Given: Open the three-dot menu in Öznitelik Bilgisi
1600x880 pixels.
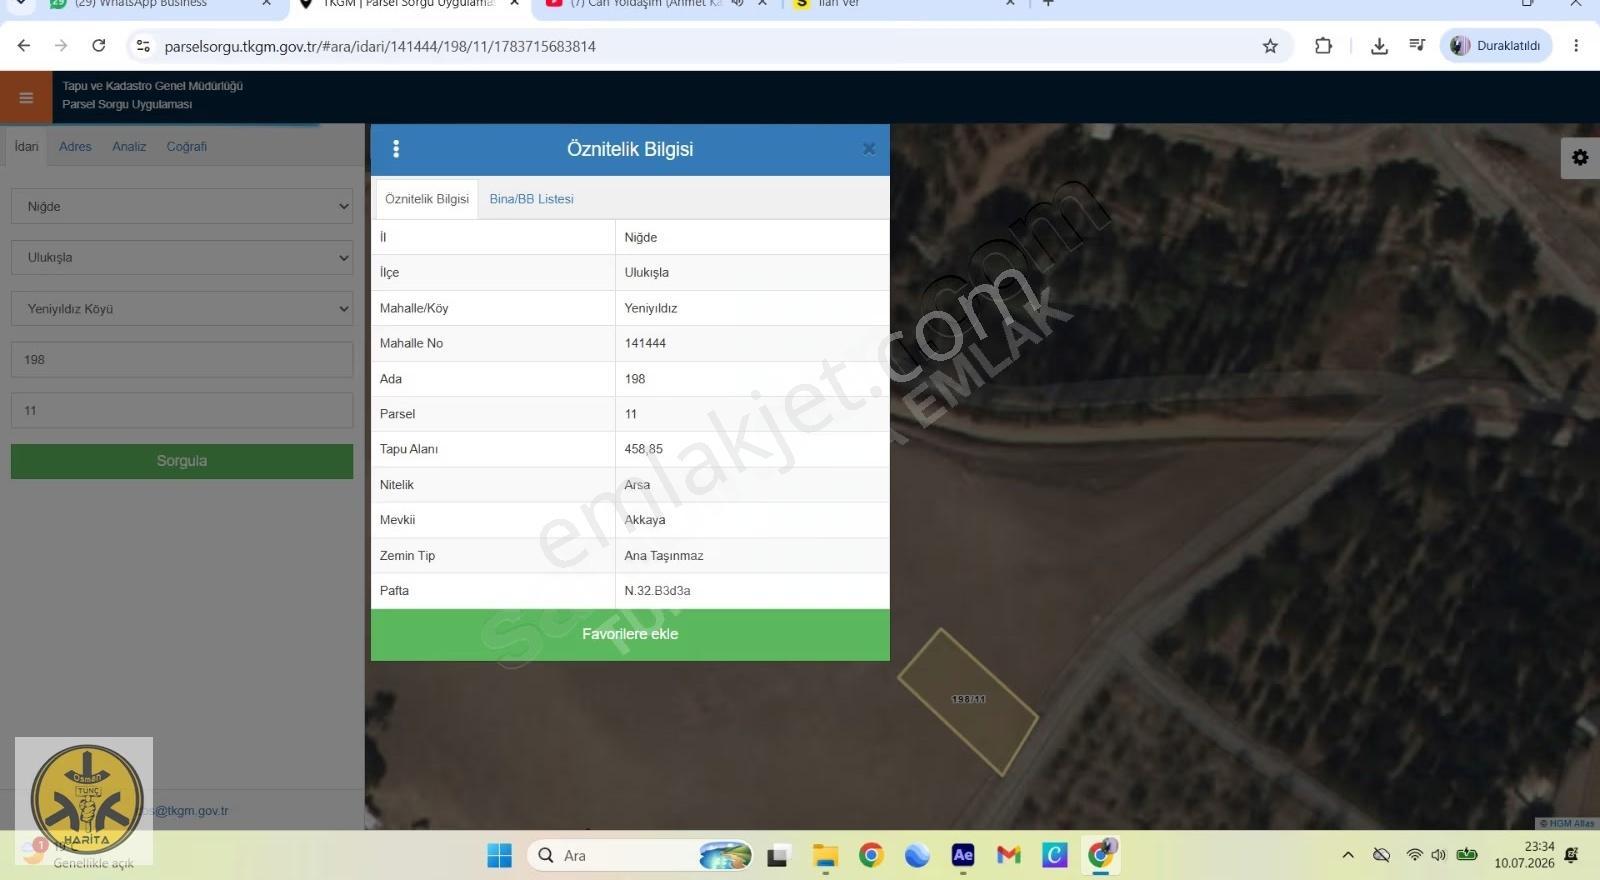Looking at the screenshot, I should click(396, 149).
